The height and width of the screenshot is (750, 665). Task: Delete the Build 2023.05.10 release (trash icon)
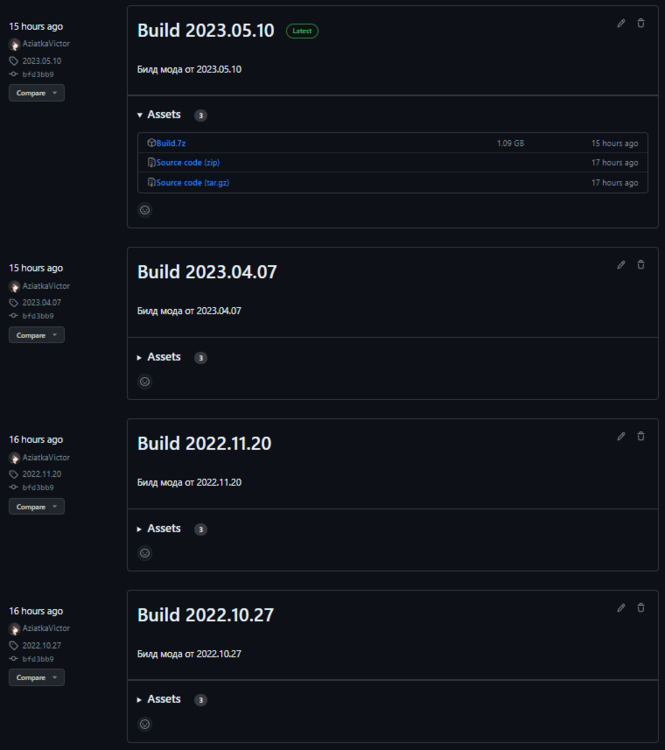[641, 23]
